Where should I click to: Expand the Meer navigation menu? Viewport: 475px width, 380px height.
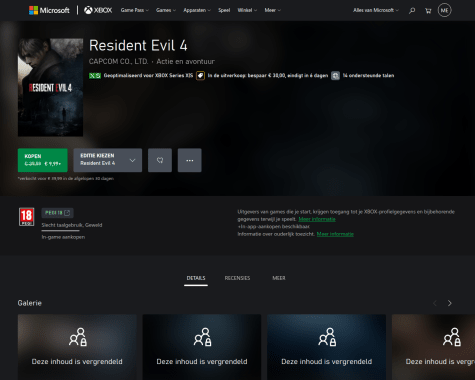point(273,10)
